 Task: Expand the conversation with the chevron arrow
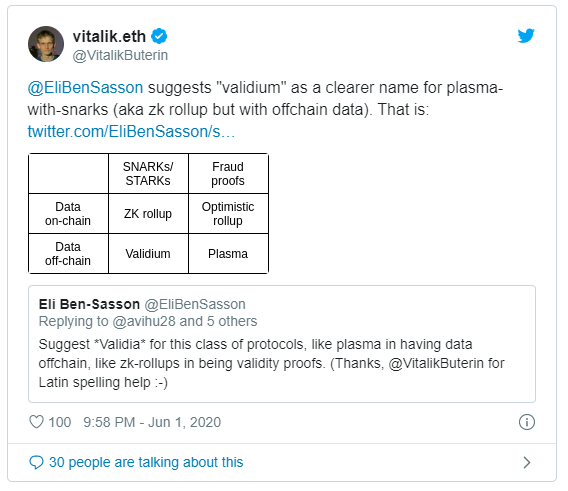(527, 462)
